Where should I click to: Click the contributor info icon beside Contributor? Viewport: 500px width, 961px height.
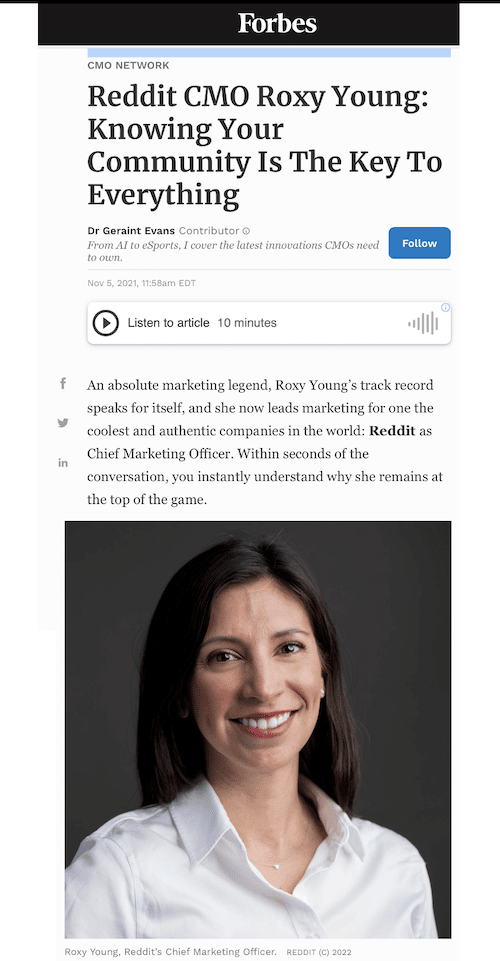pyautogui.click(x=246, y=231)
